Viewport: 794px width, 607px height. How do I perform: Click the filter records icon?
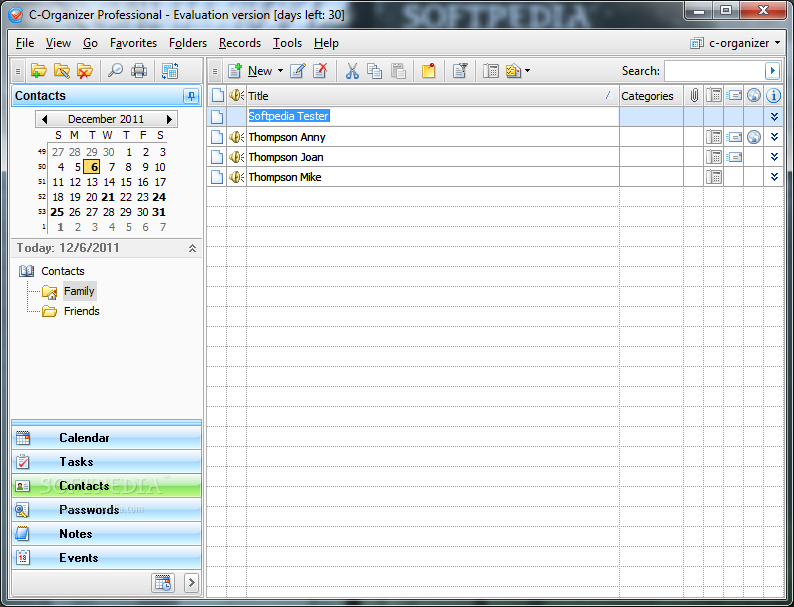(x=460, y=71)
